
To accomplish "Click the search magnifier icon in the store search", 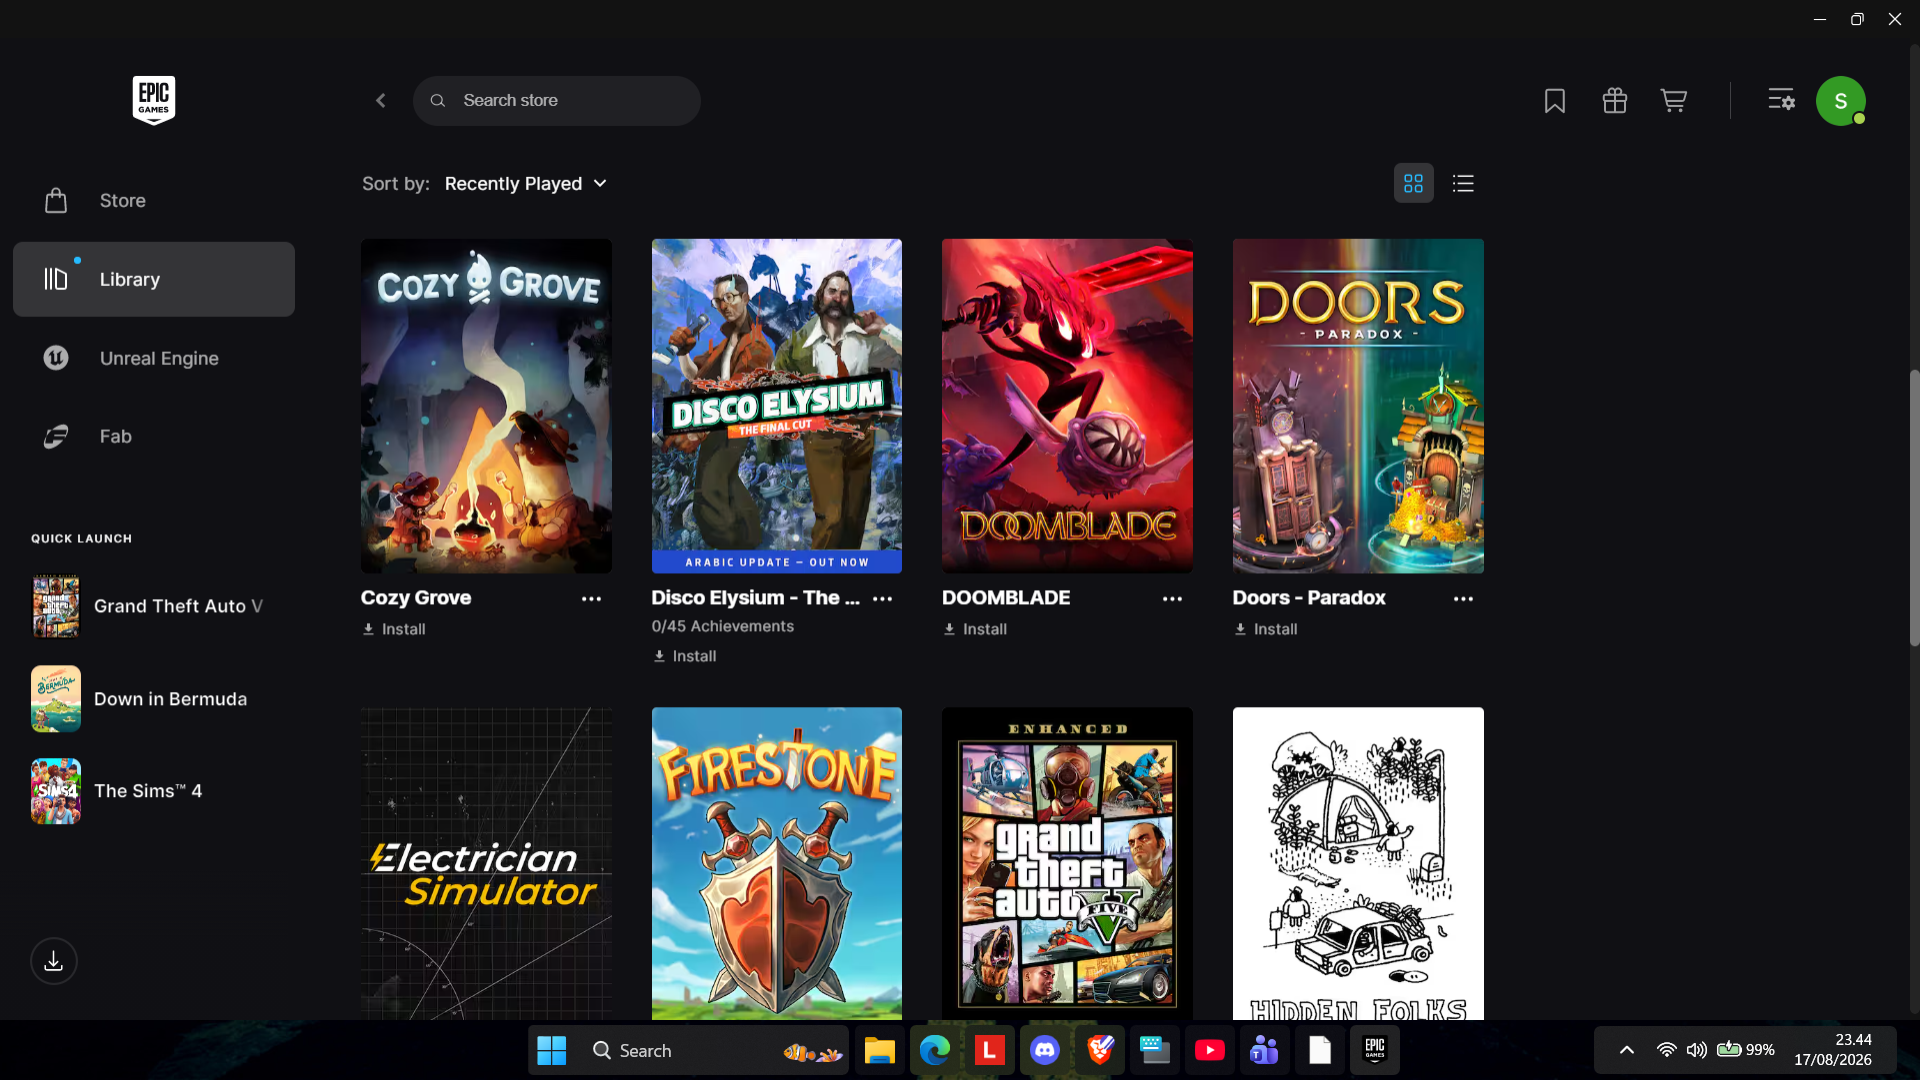I will [438, 101].
